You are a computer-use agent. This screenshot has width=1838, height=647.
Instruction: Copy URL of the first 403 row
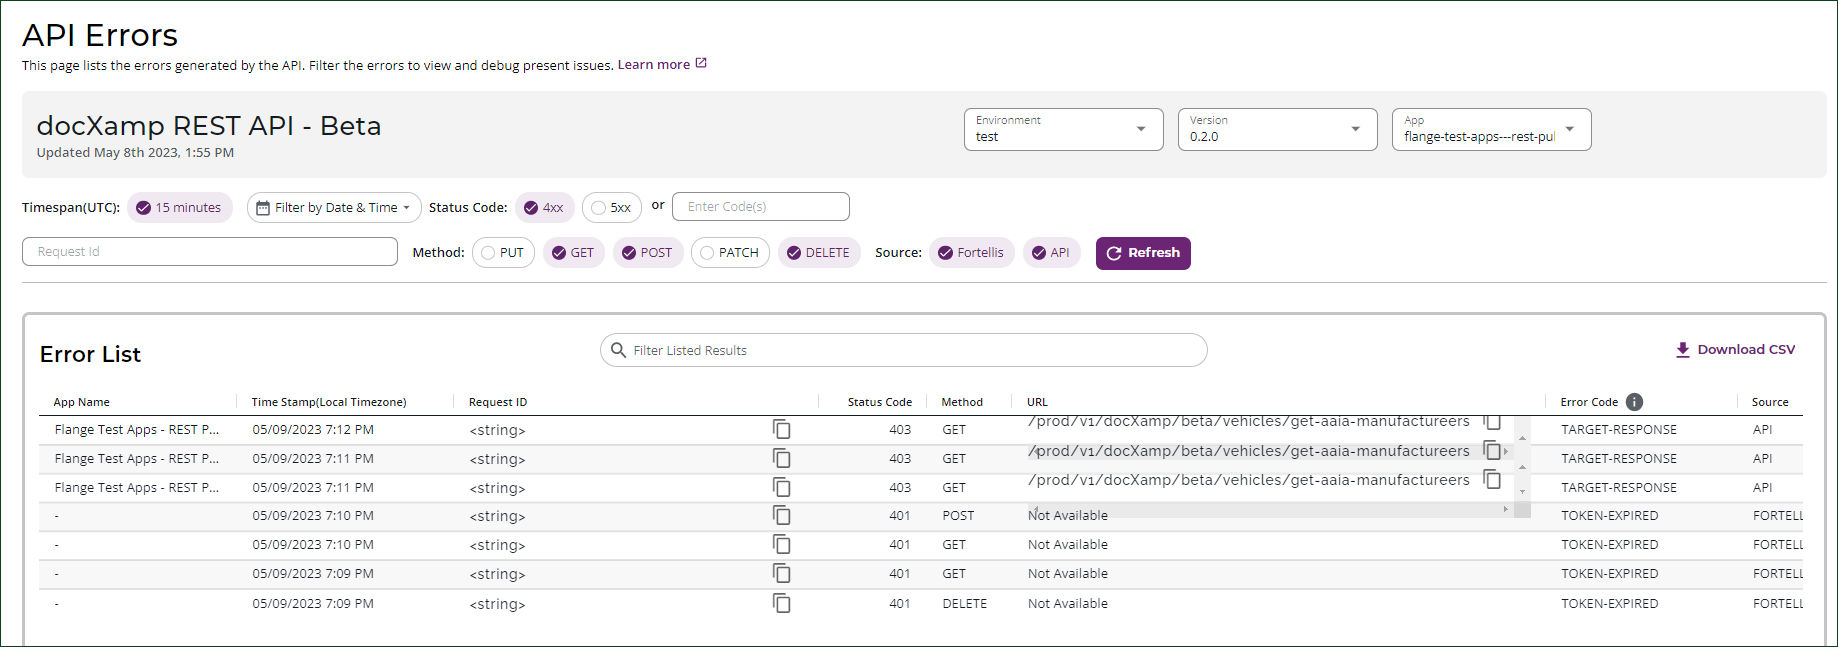[1492, 422]
